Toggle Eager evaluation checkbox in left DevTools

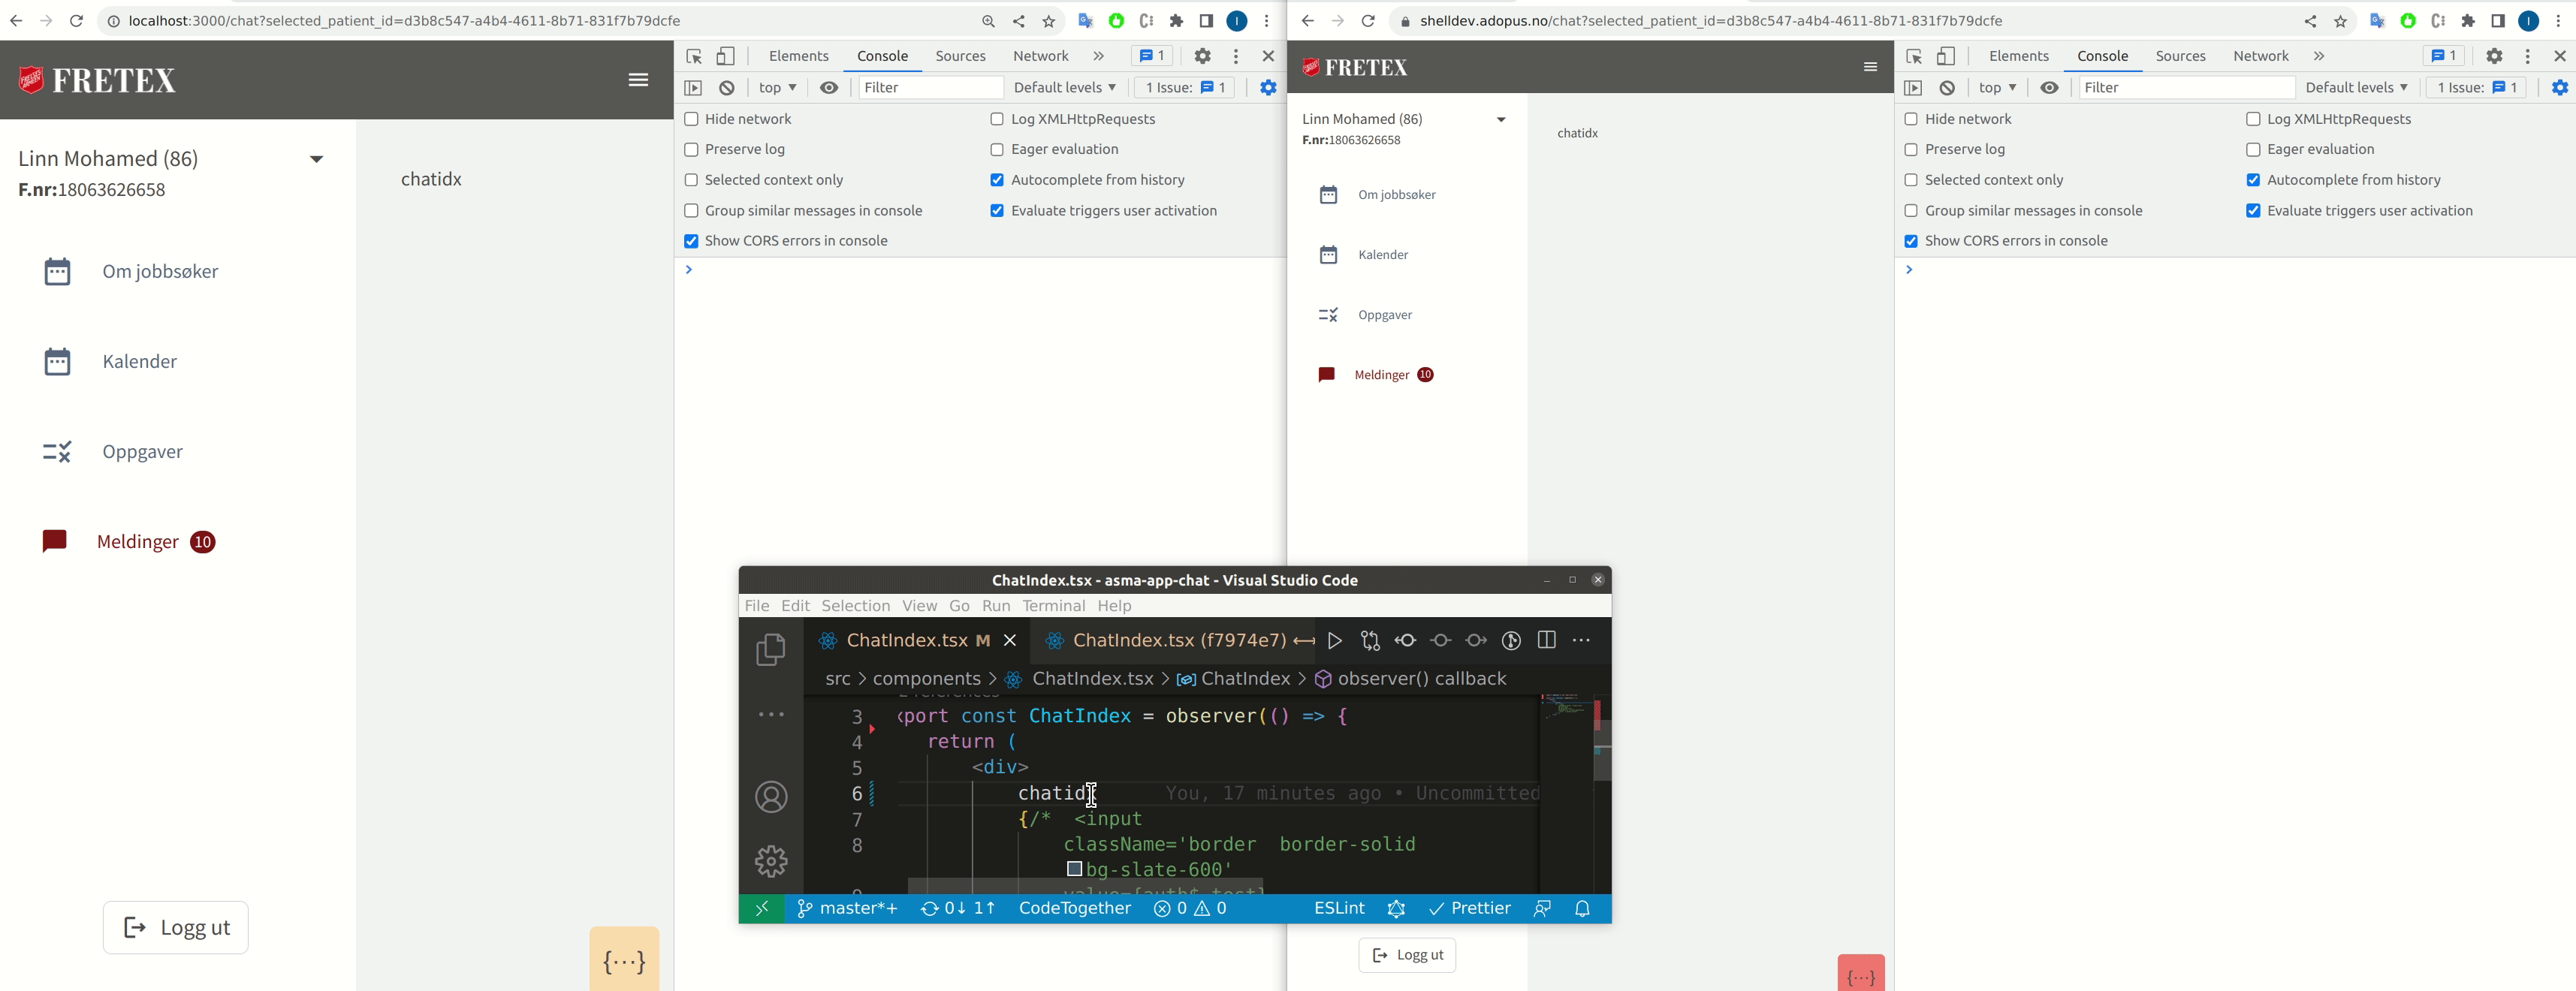tap(997, 150)
